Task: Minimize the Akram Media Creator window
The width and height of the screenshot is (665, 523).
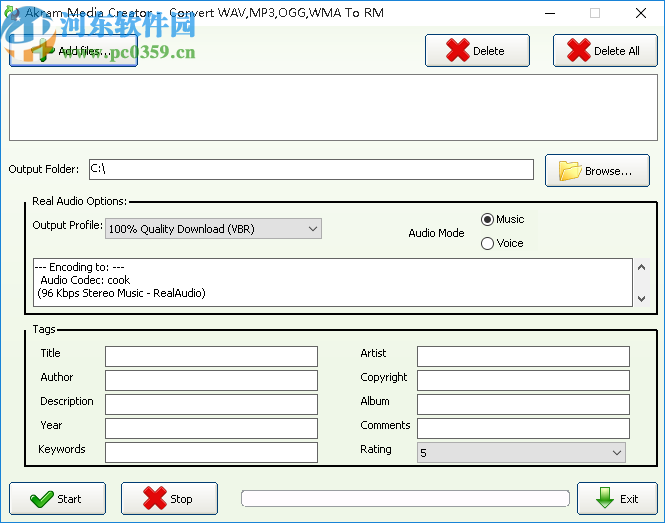Action: [x=550, y=13]
